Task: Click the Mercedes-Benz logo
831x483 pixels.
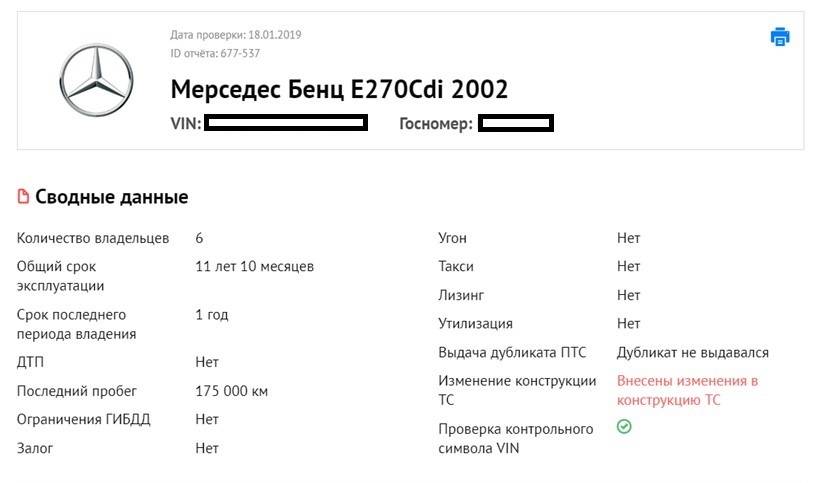Action: [96, 81]
